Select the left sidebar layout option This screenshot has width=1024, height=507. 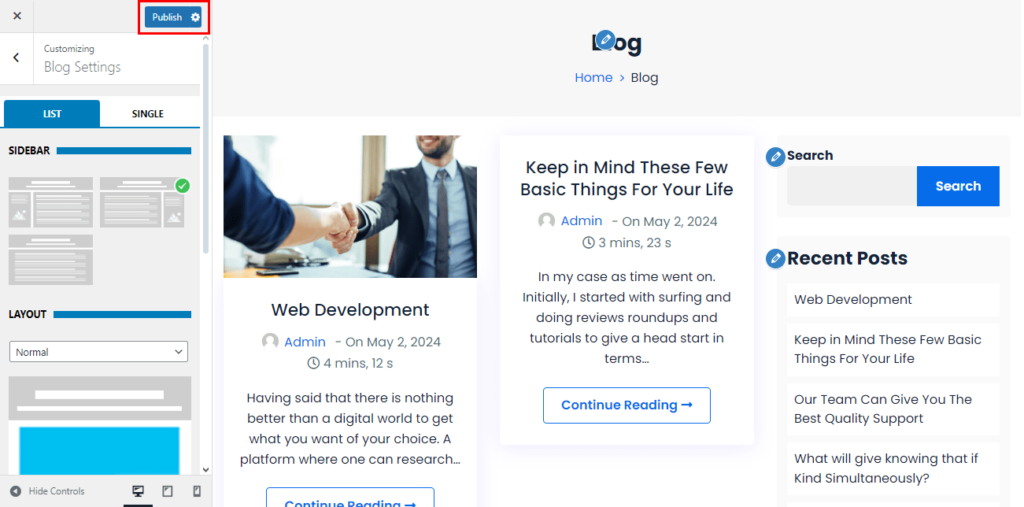point(50,202)
